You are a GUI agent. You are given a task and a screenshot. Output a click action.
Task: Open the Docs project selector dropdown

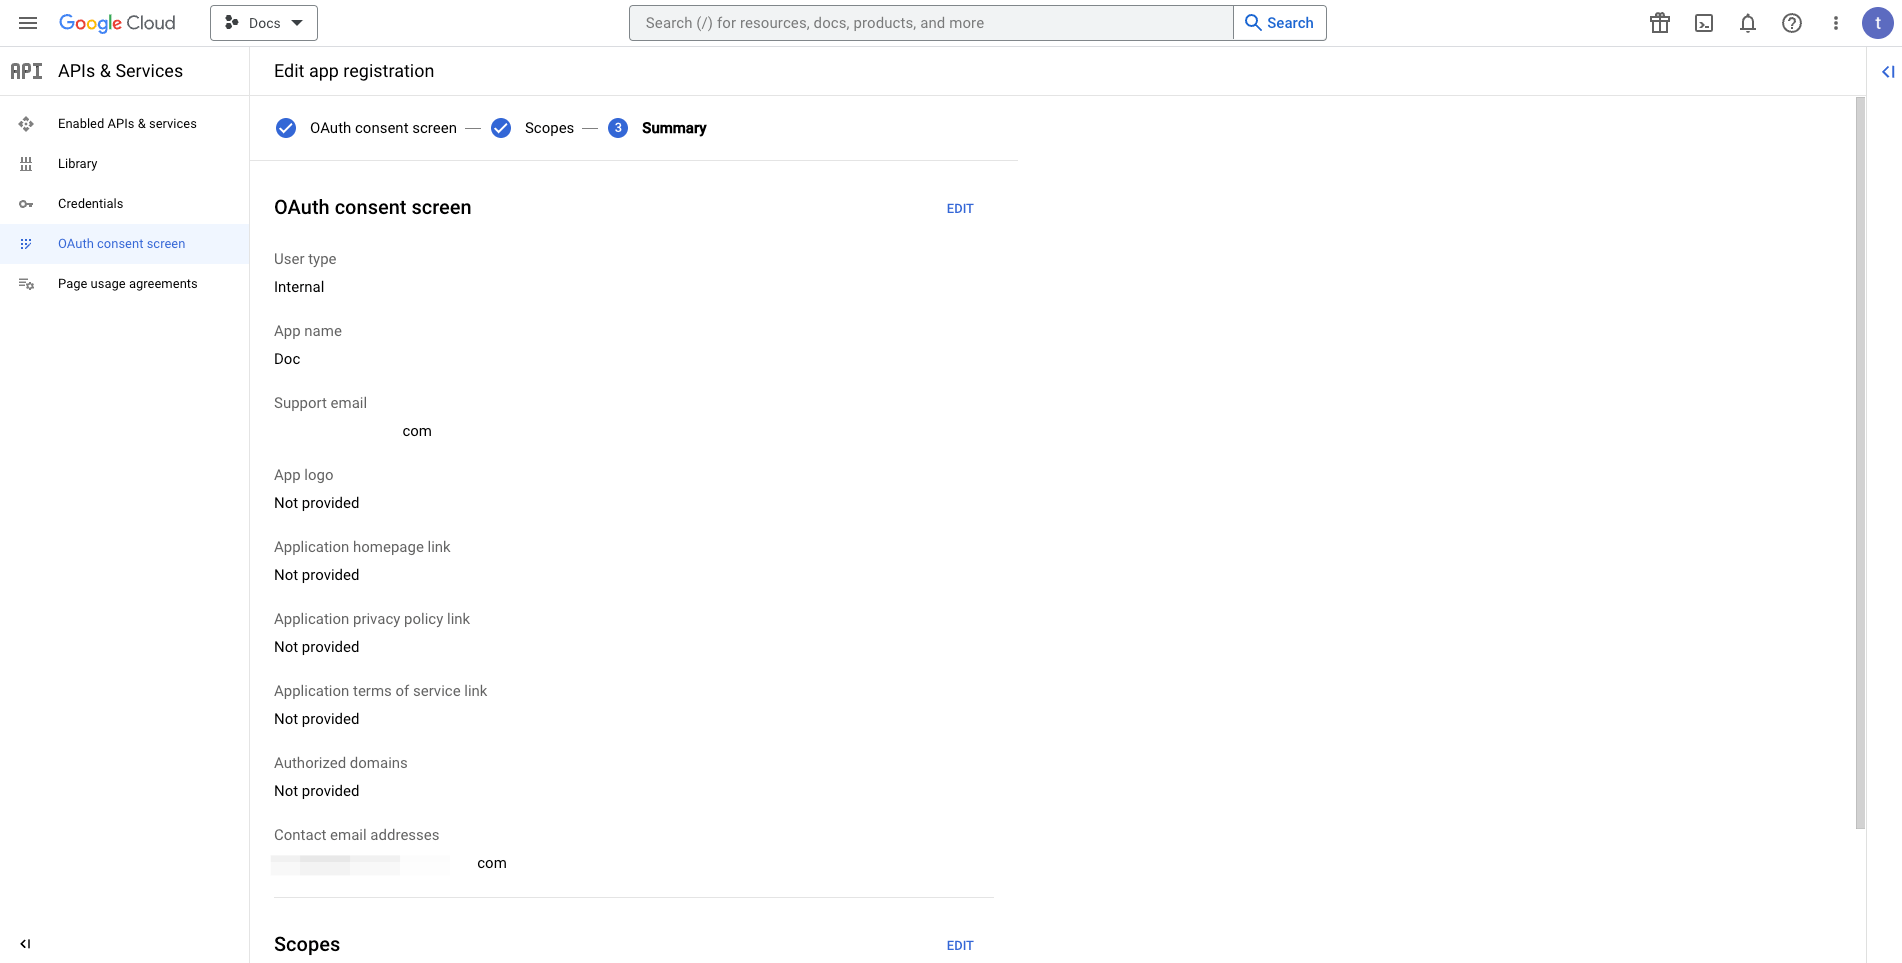[x=264, y=23]
